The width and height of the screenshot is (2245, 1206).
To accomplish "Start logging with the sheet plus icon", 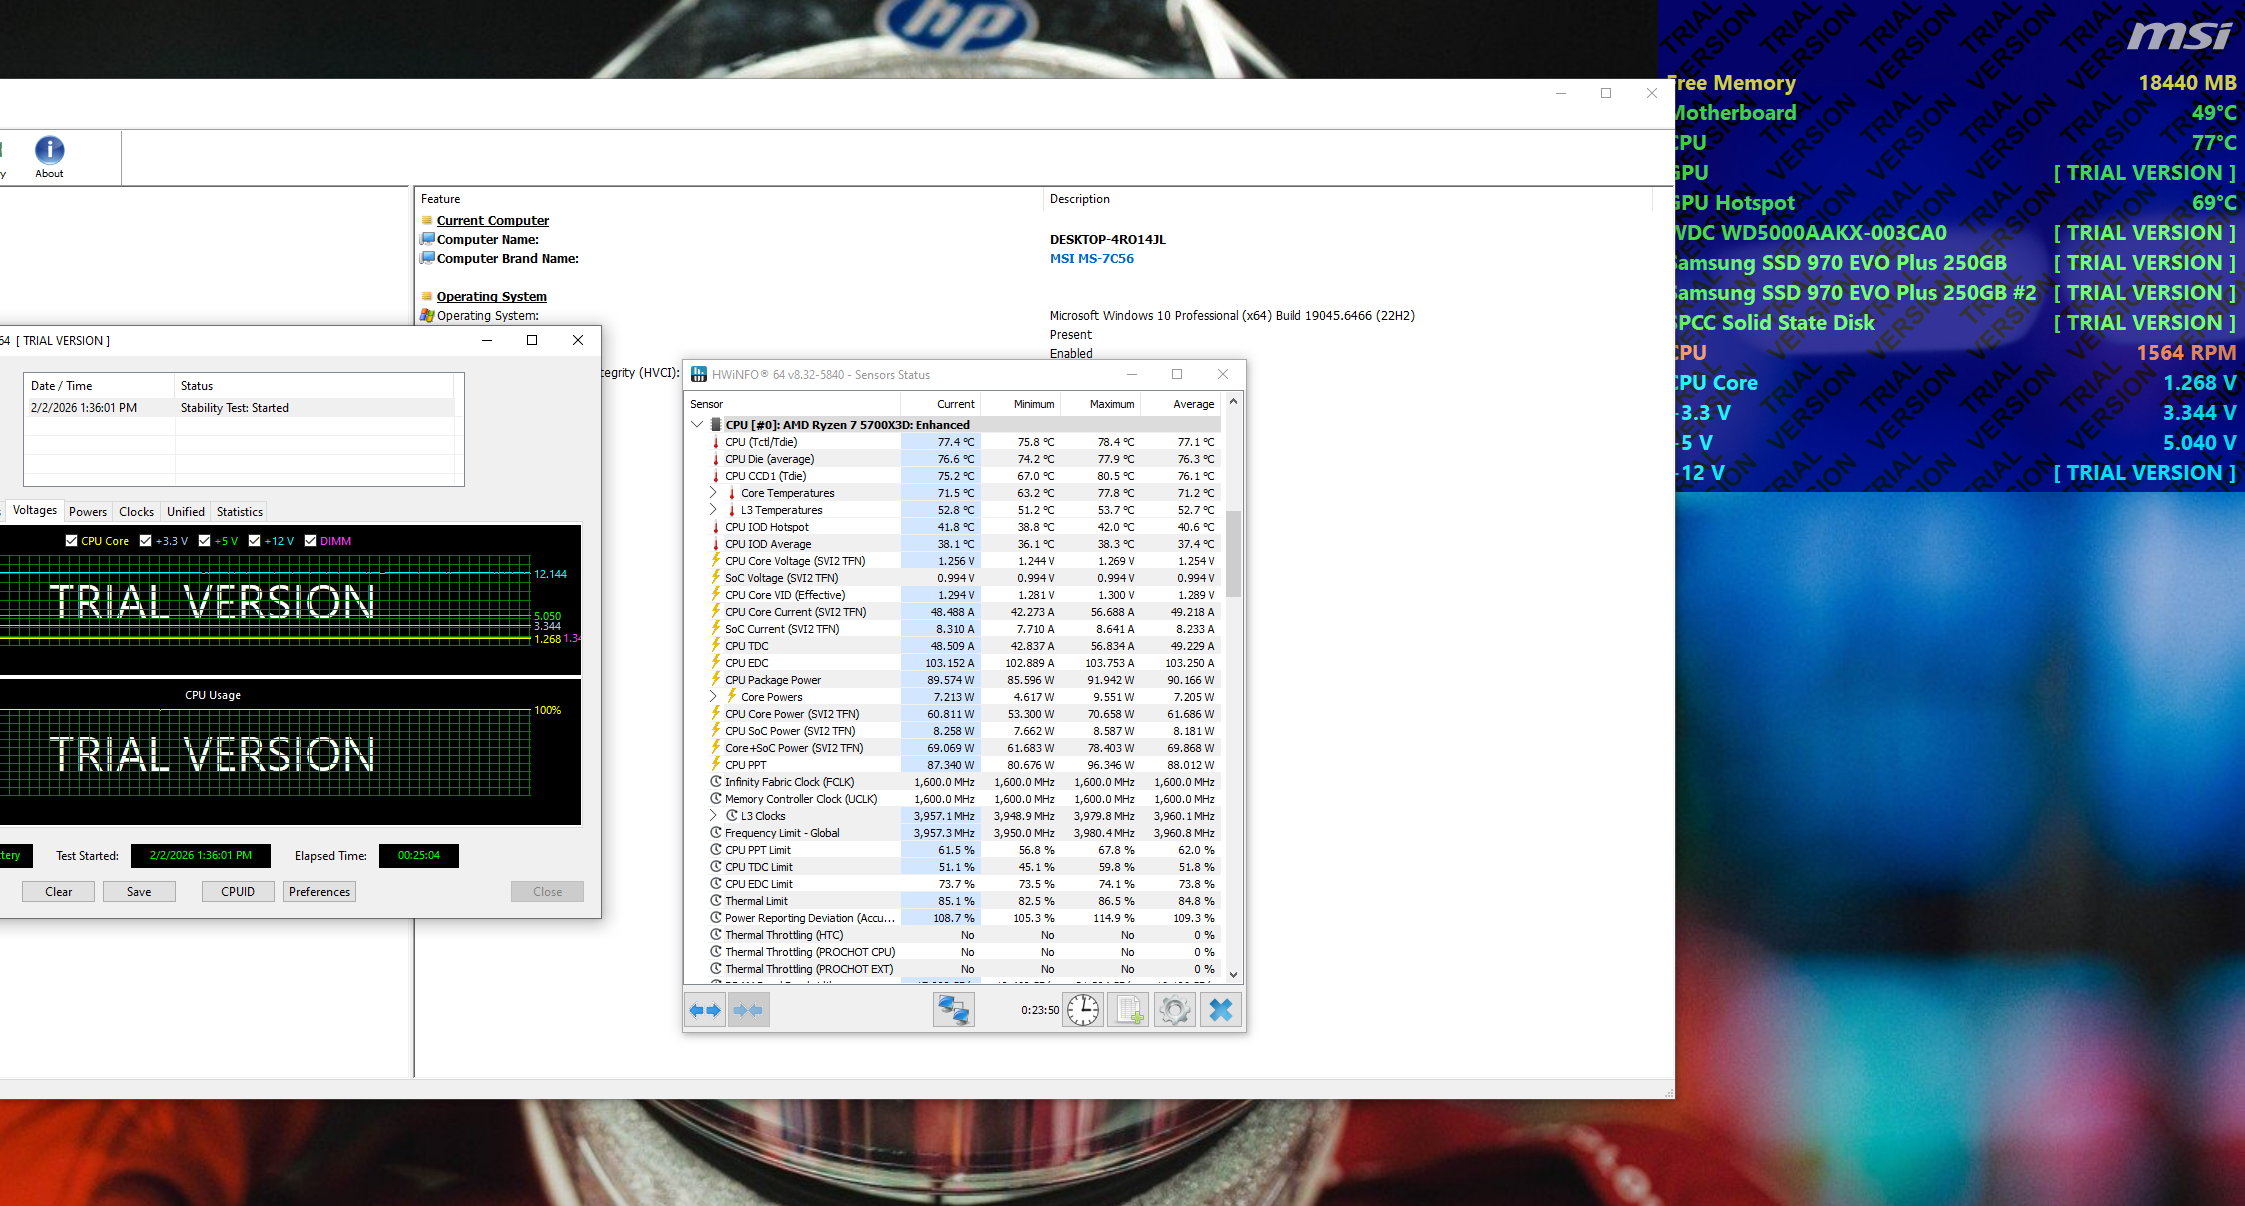I will click(x=1129, y=1010).
